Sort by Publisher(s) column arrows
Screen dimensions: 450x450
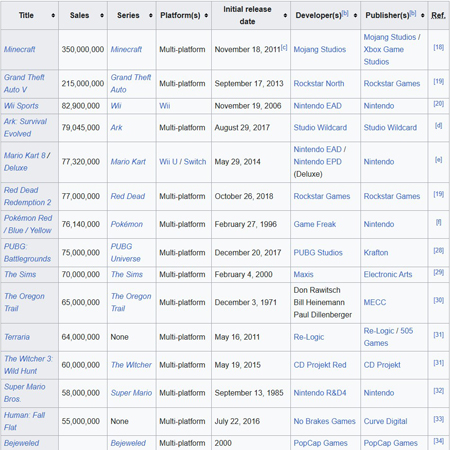423,16
